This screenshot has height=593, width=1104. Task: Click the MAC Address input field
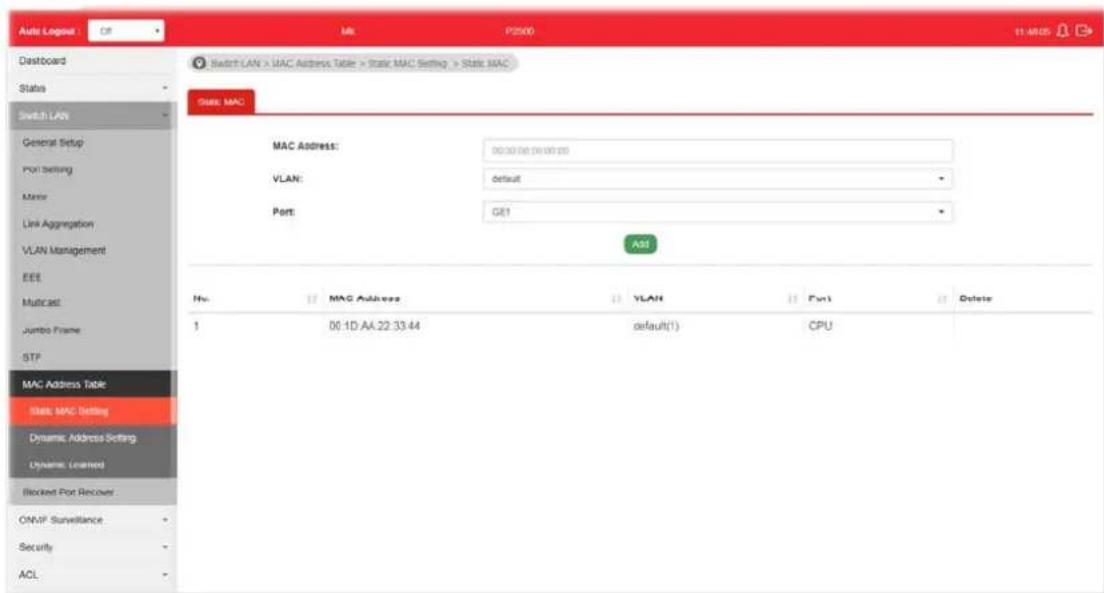[717, 151]
